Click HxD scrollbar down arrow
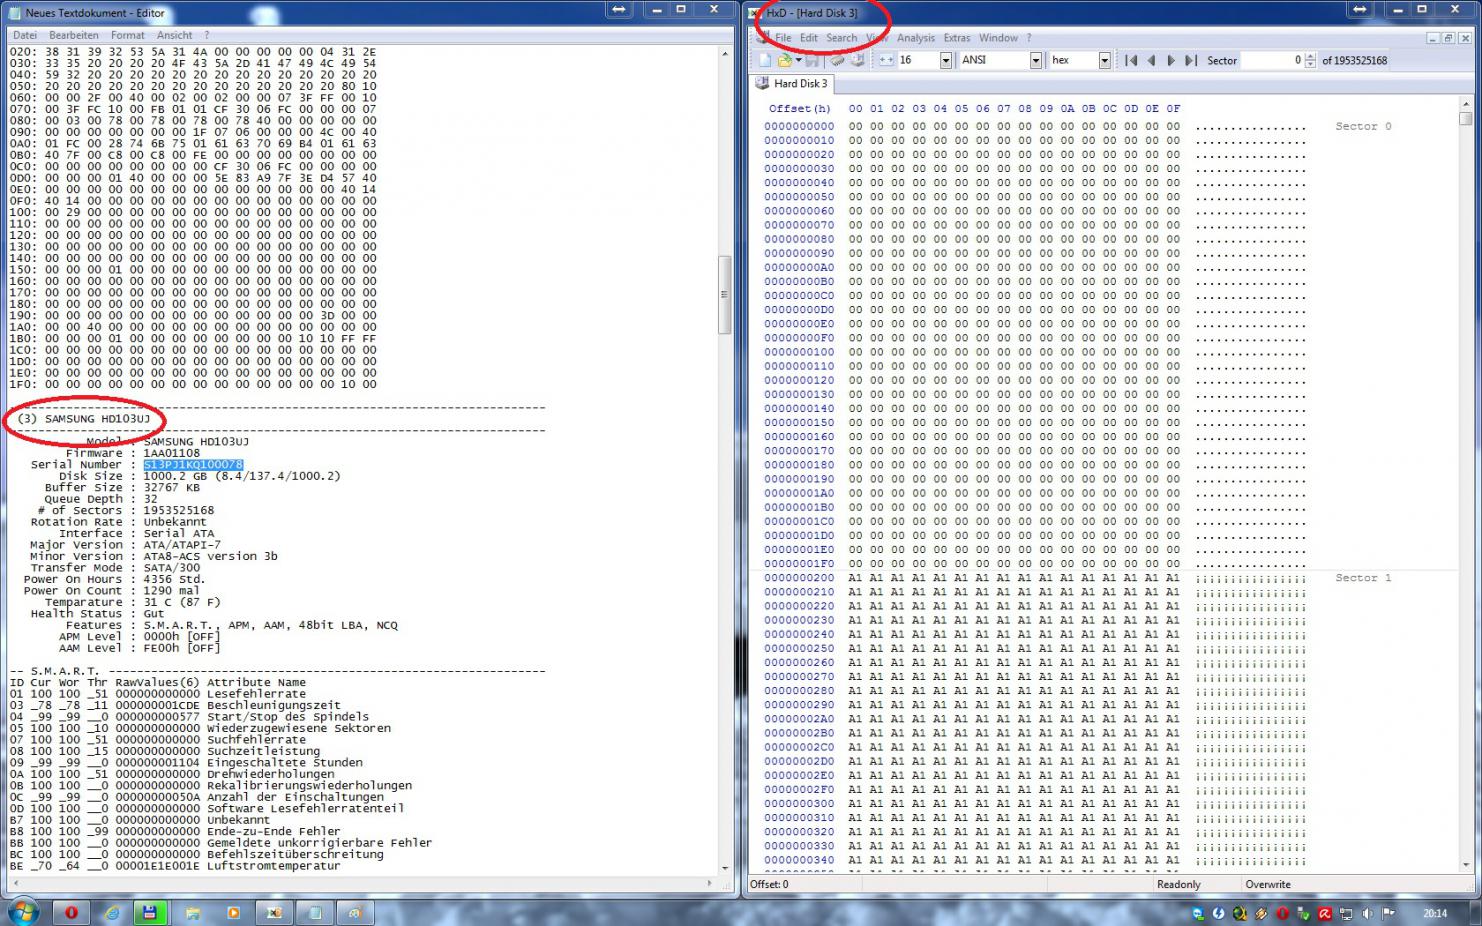 click(x=1465, y=865)
